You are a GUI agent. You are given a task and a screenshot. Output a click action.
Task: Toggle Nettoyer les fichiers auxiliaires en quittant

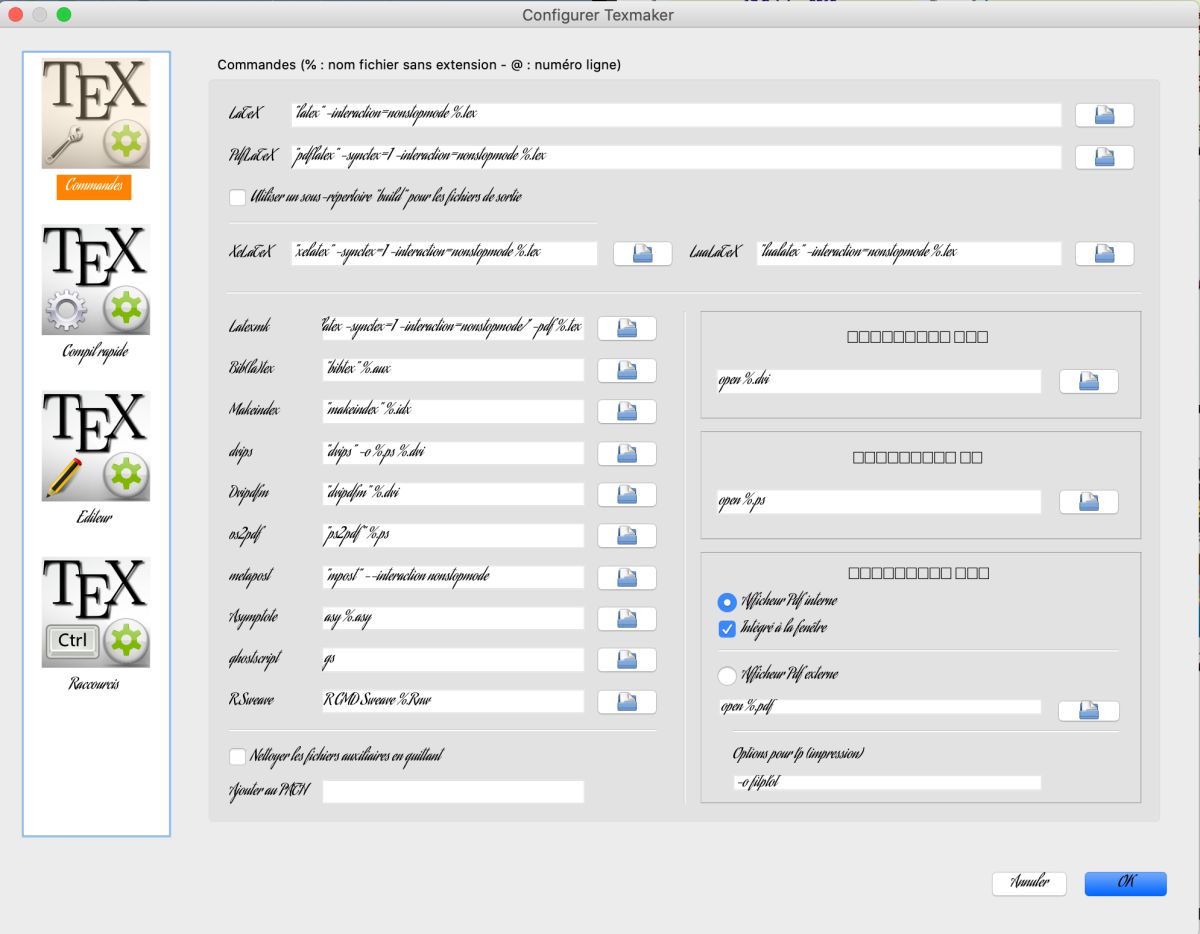tap(237, 756)
